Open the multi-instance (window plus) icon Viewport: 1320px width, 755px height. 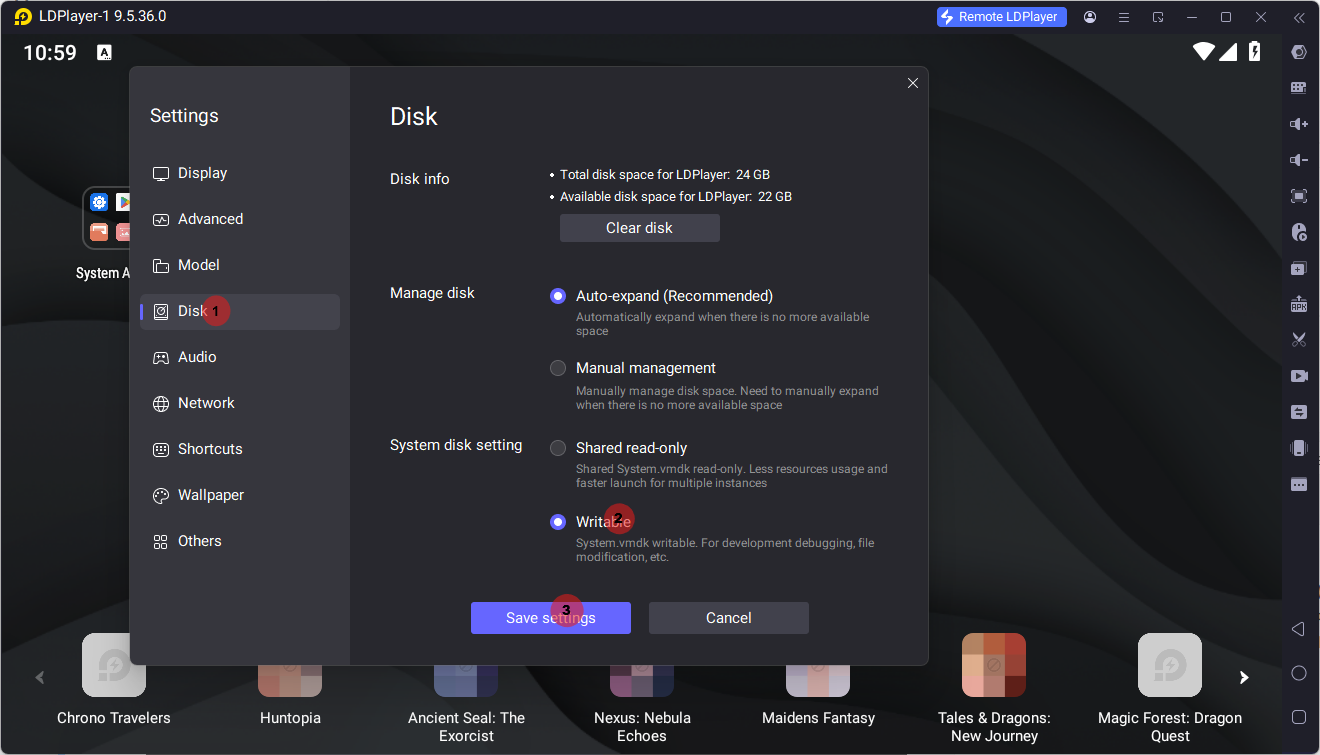tap(1299, 268)
